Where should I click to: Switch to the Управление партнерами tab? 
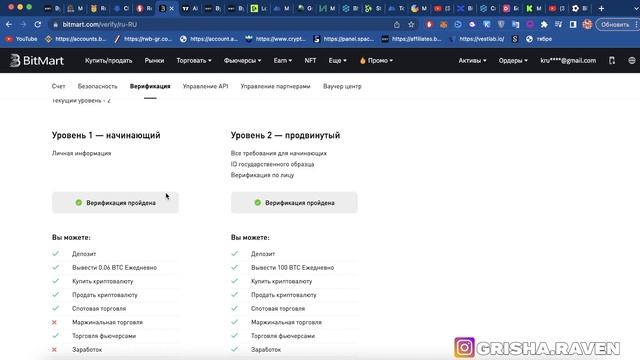click(276, 86)
